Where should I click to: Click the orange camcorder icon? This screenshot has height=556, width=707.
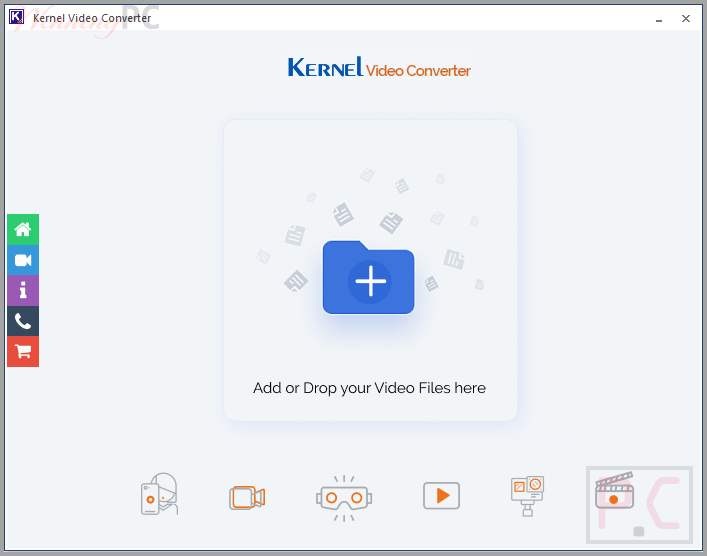(247, 498)
